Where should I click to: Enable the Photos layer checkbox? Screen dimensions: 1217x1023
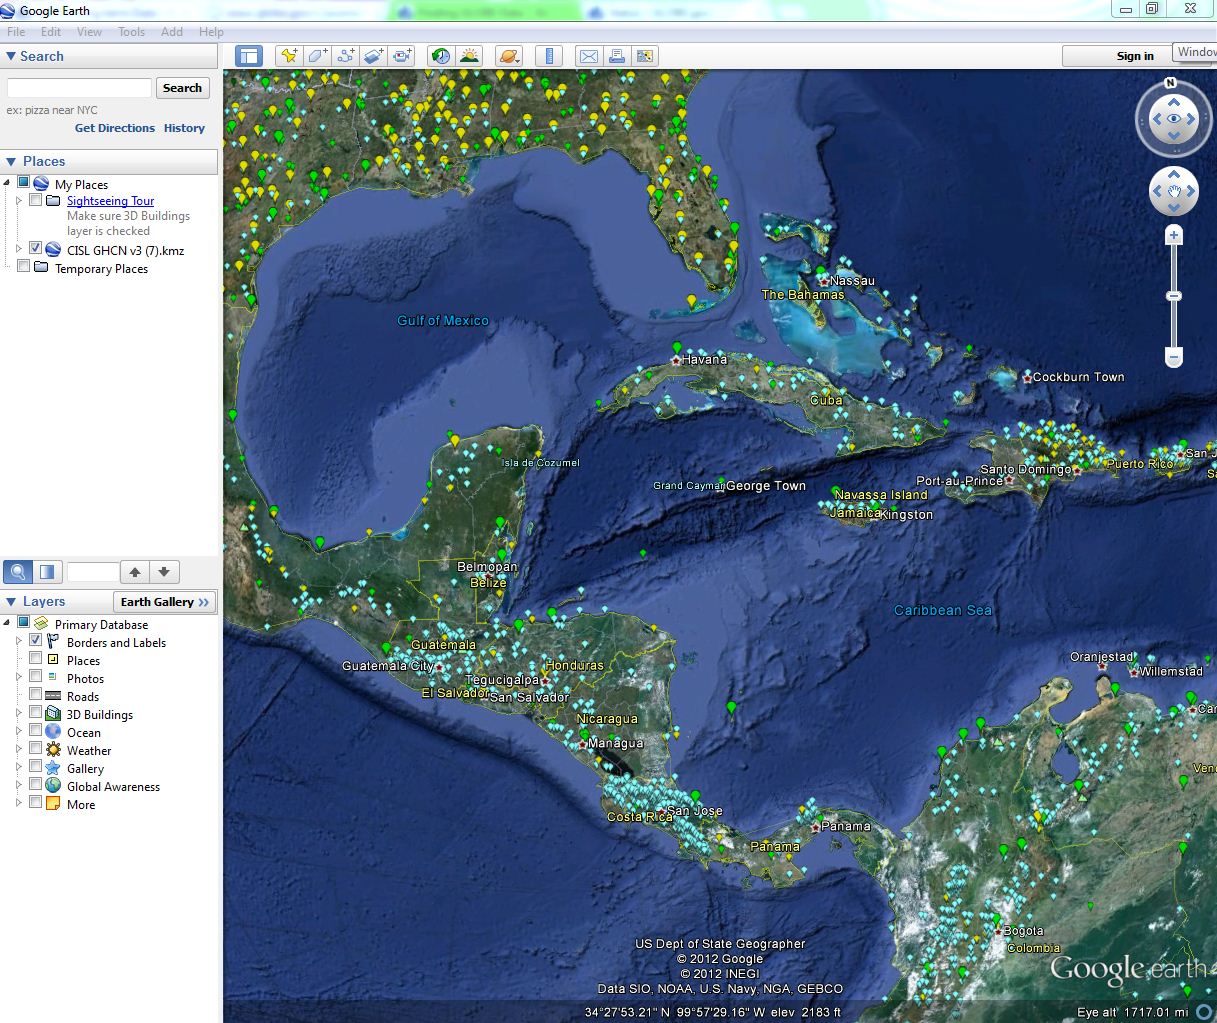pos(36,676)
